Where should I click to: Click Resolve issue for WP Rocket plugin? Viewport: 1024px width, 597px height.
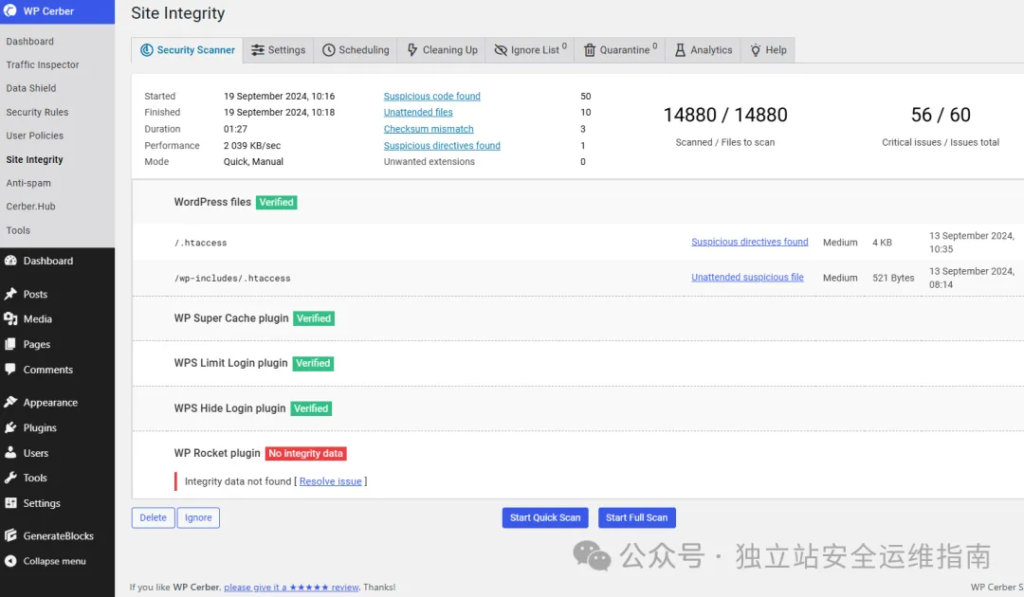[330, 481]
